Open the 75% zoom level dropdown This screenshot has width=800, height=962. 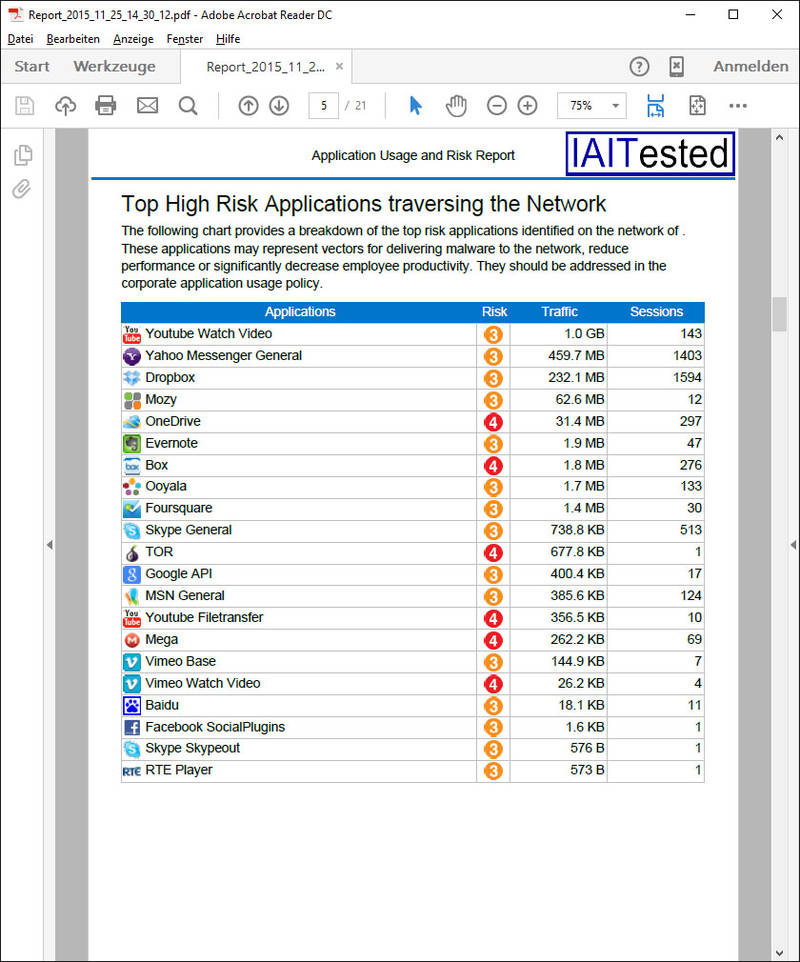tap(615, 106)
